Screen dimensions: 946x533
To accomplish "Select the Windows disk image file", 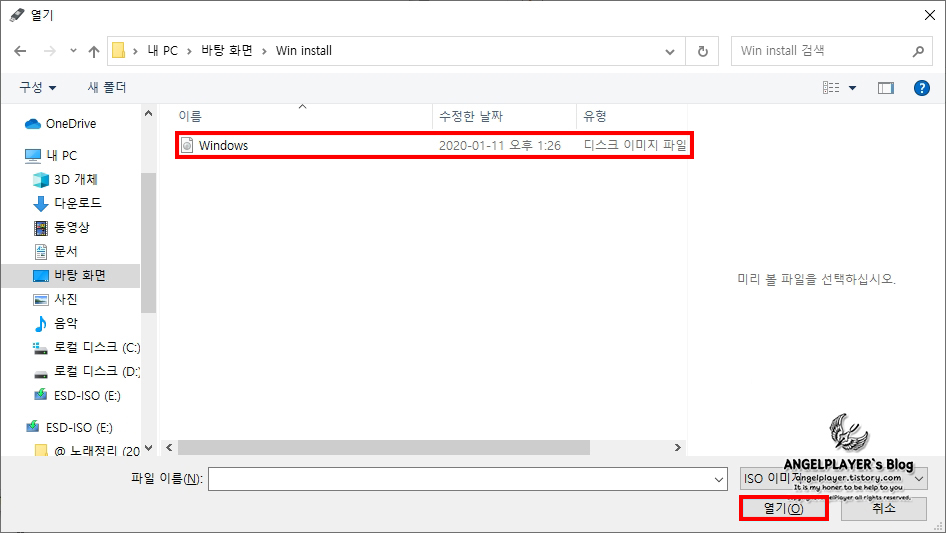I will point(434,145).
